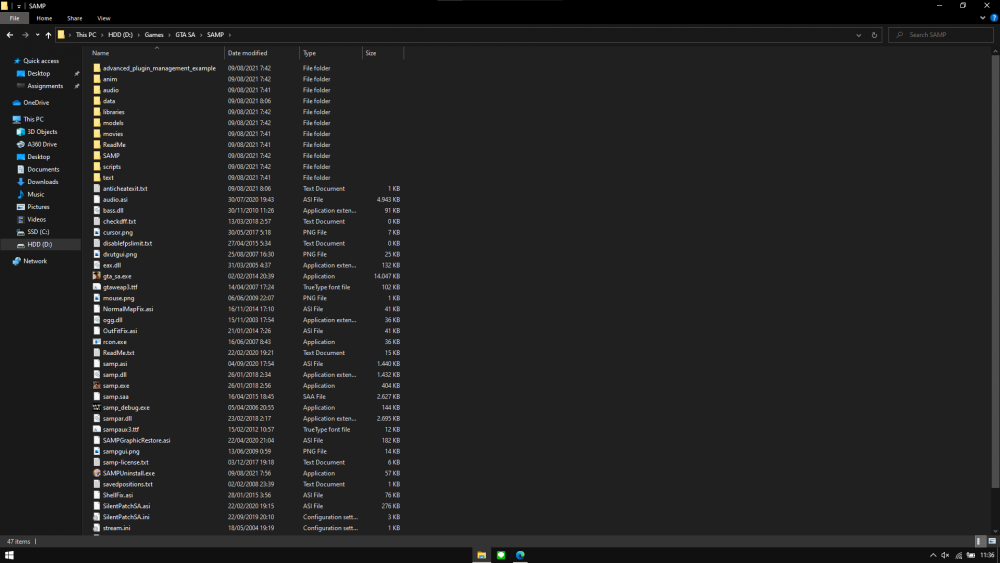Click the Search SAMP field
Screen dimensions: 1000x563
click(x=941, y=35)
